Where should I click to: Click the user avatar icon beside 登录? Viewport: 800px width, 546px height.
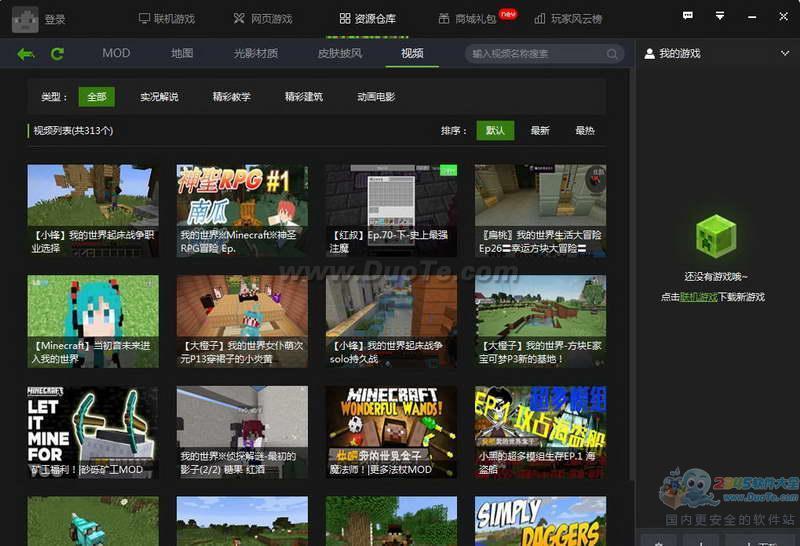coord(25,19)
